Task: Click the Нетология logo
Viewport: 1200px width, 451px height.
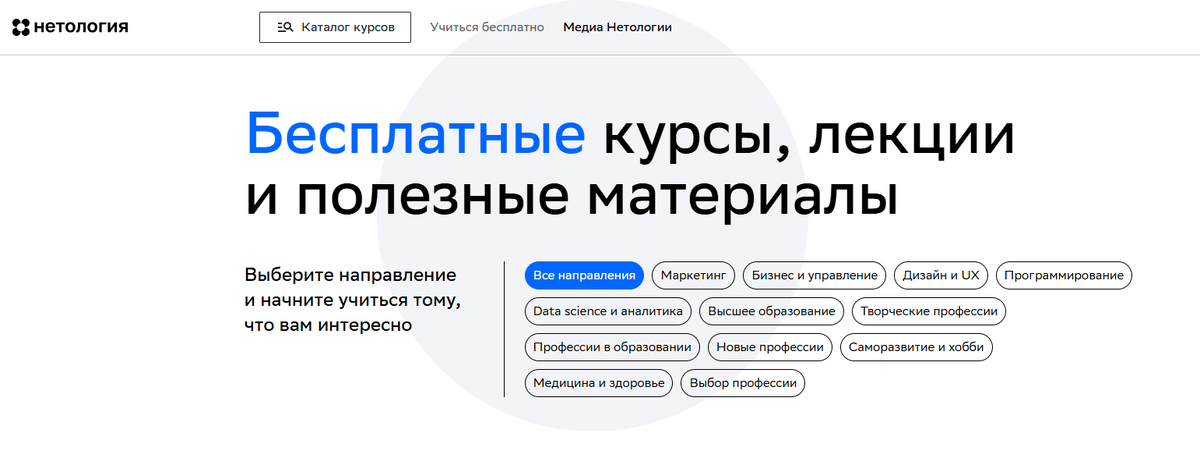Action: (70, 27)
